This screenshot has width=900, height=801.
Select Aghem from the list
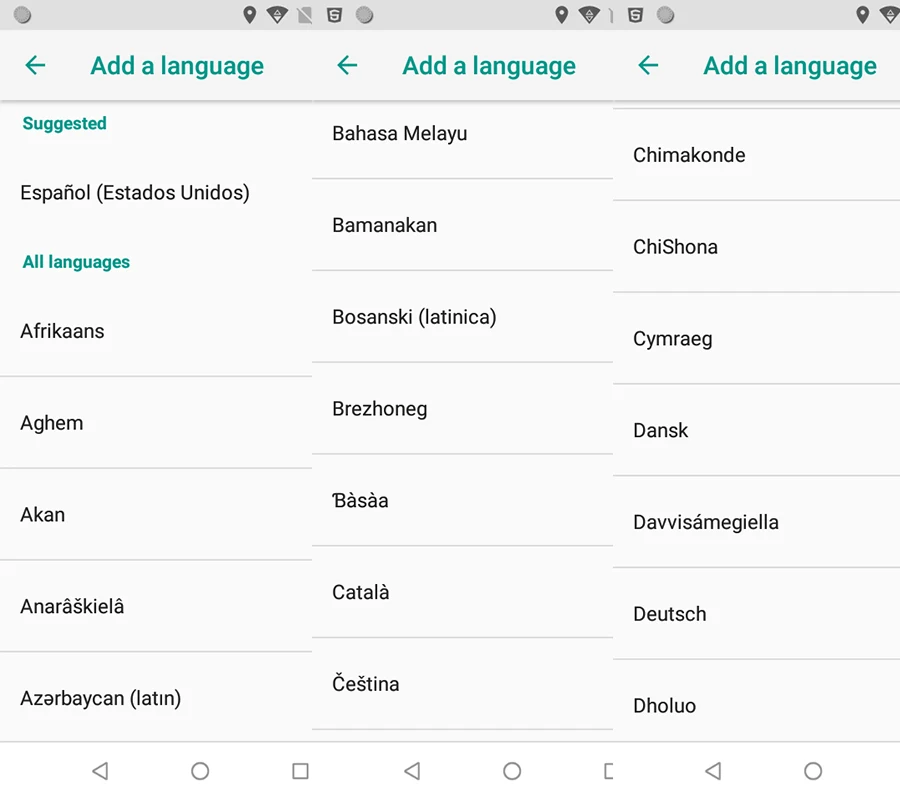(x=156, y=423)
